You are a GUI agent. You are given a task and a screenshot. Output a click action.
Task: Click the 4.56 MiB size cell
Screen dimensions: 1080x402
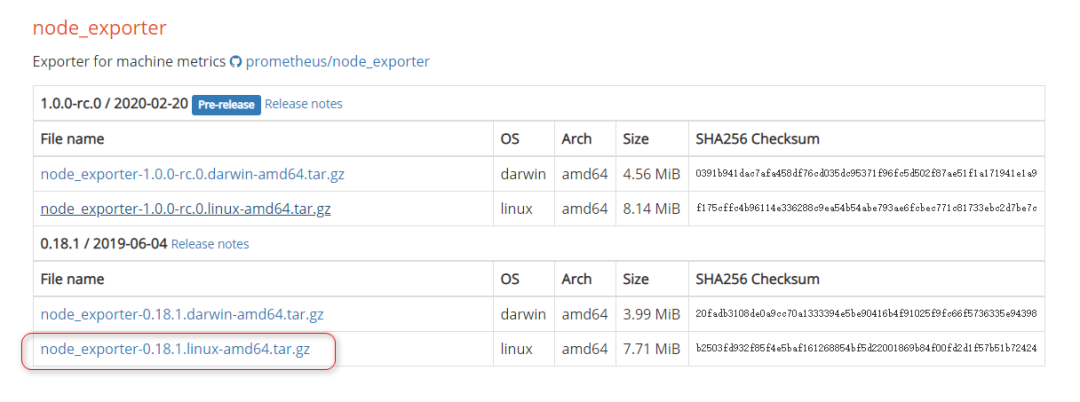pyautogui.click(x=651, y=174)
